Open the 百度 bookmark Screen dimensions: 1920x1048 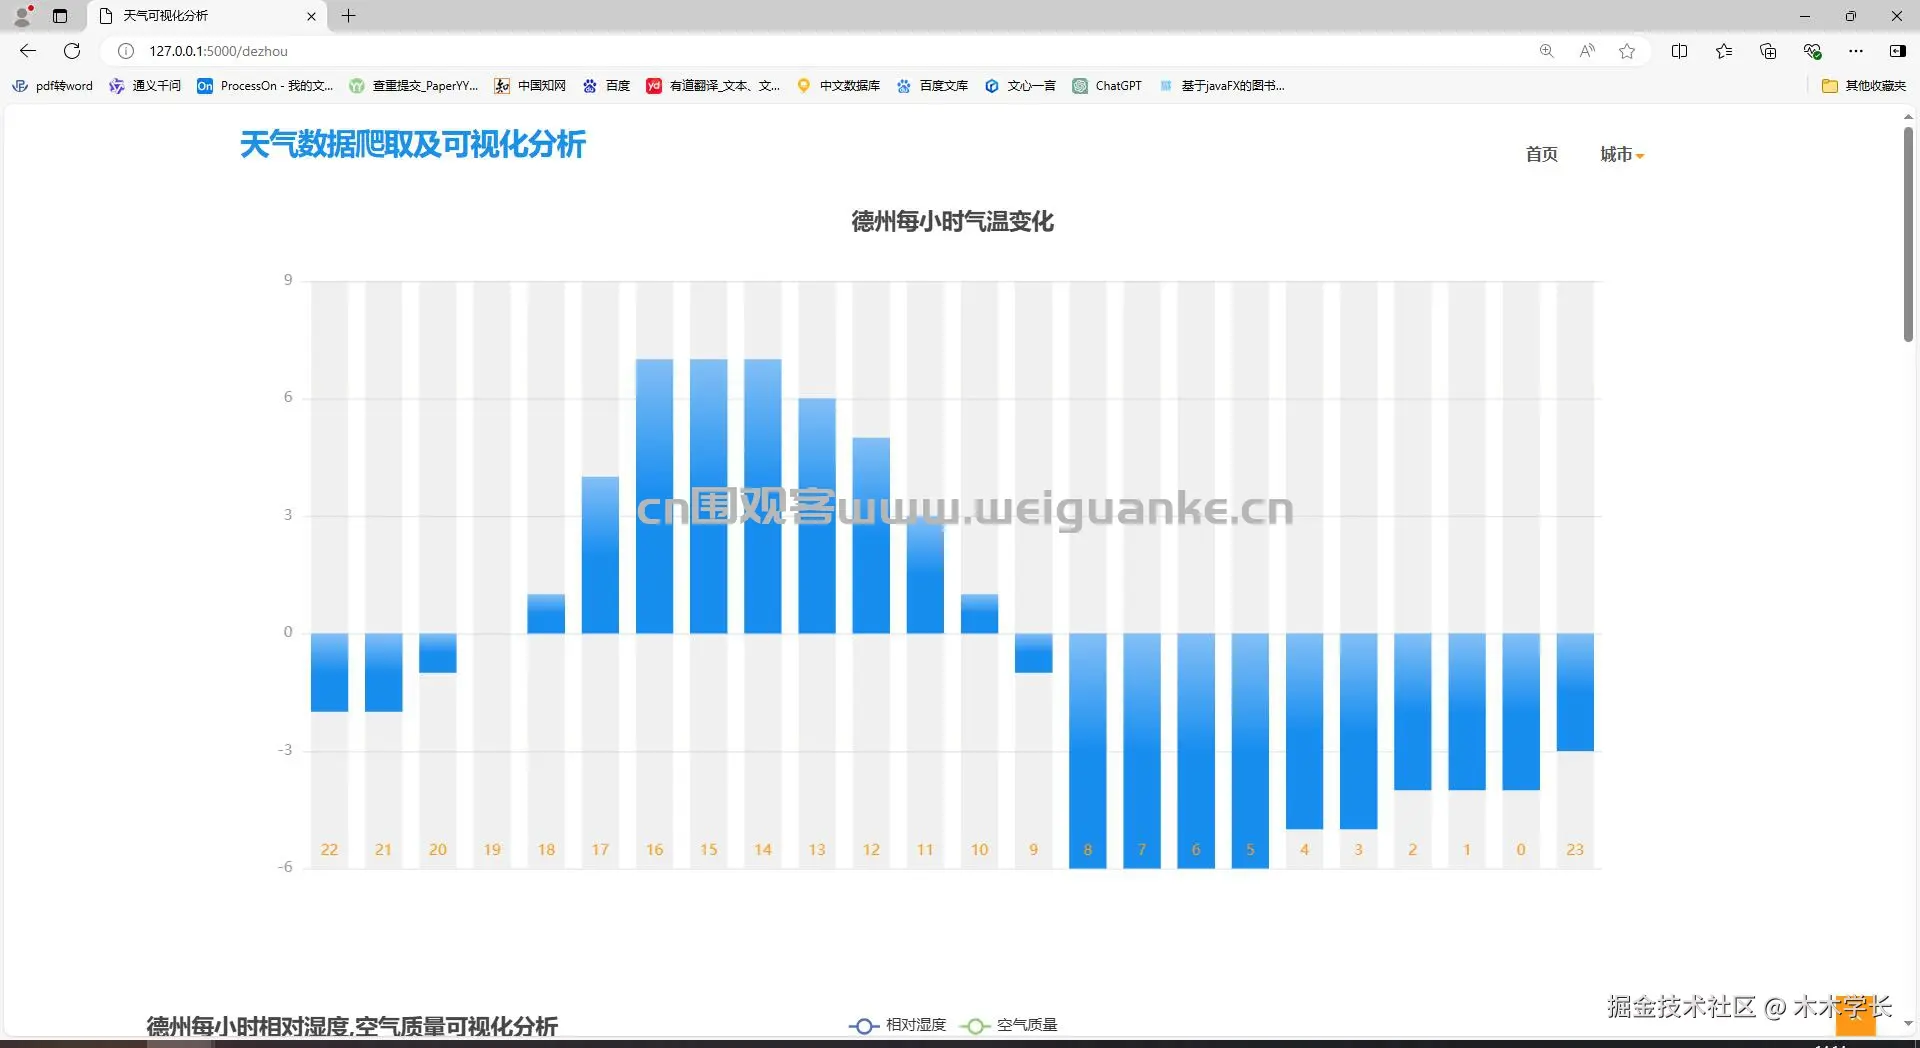point(607,86)
